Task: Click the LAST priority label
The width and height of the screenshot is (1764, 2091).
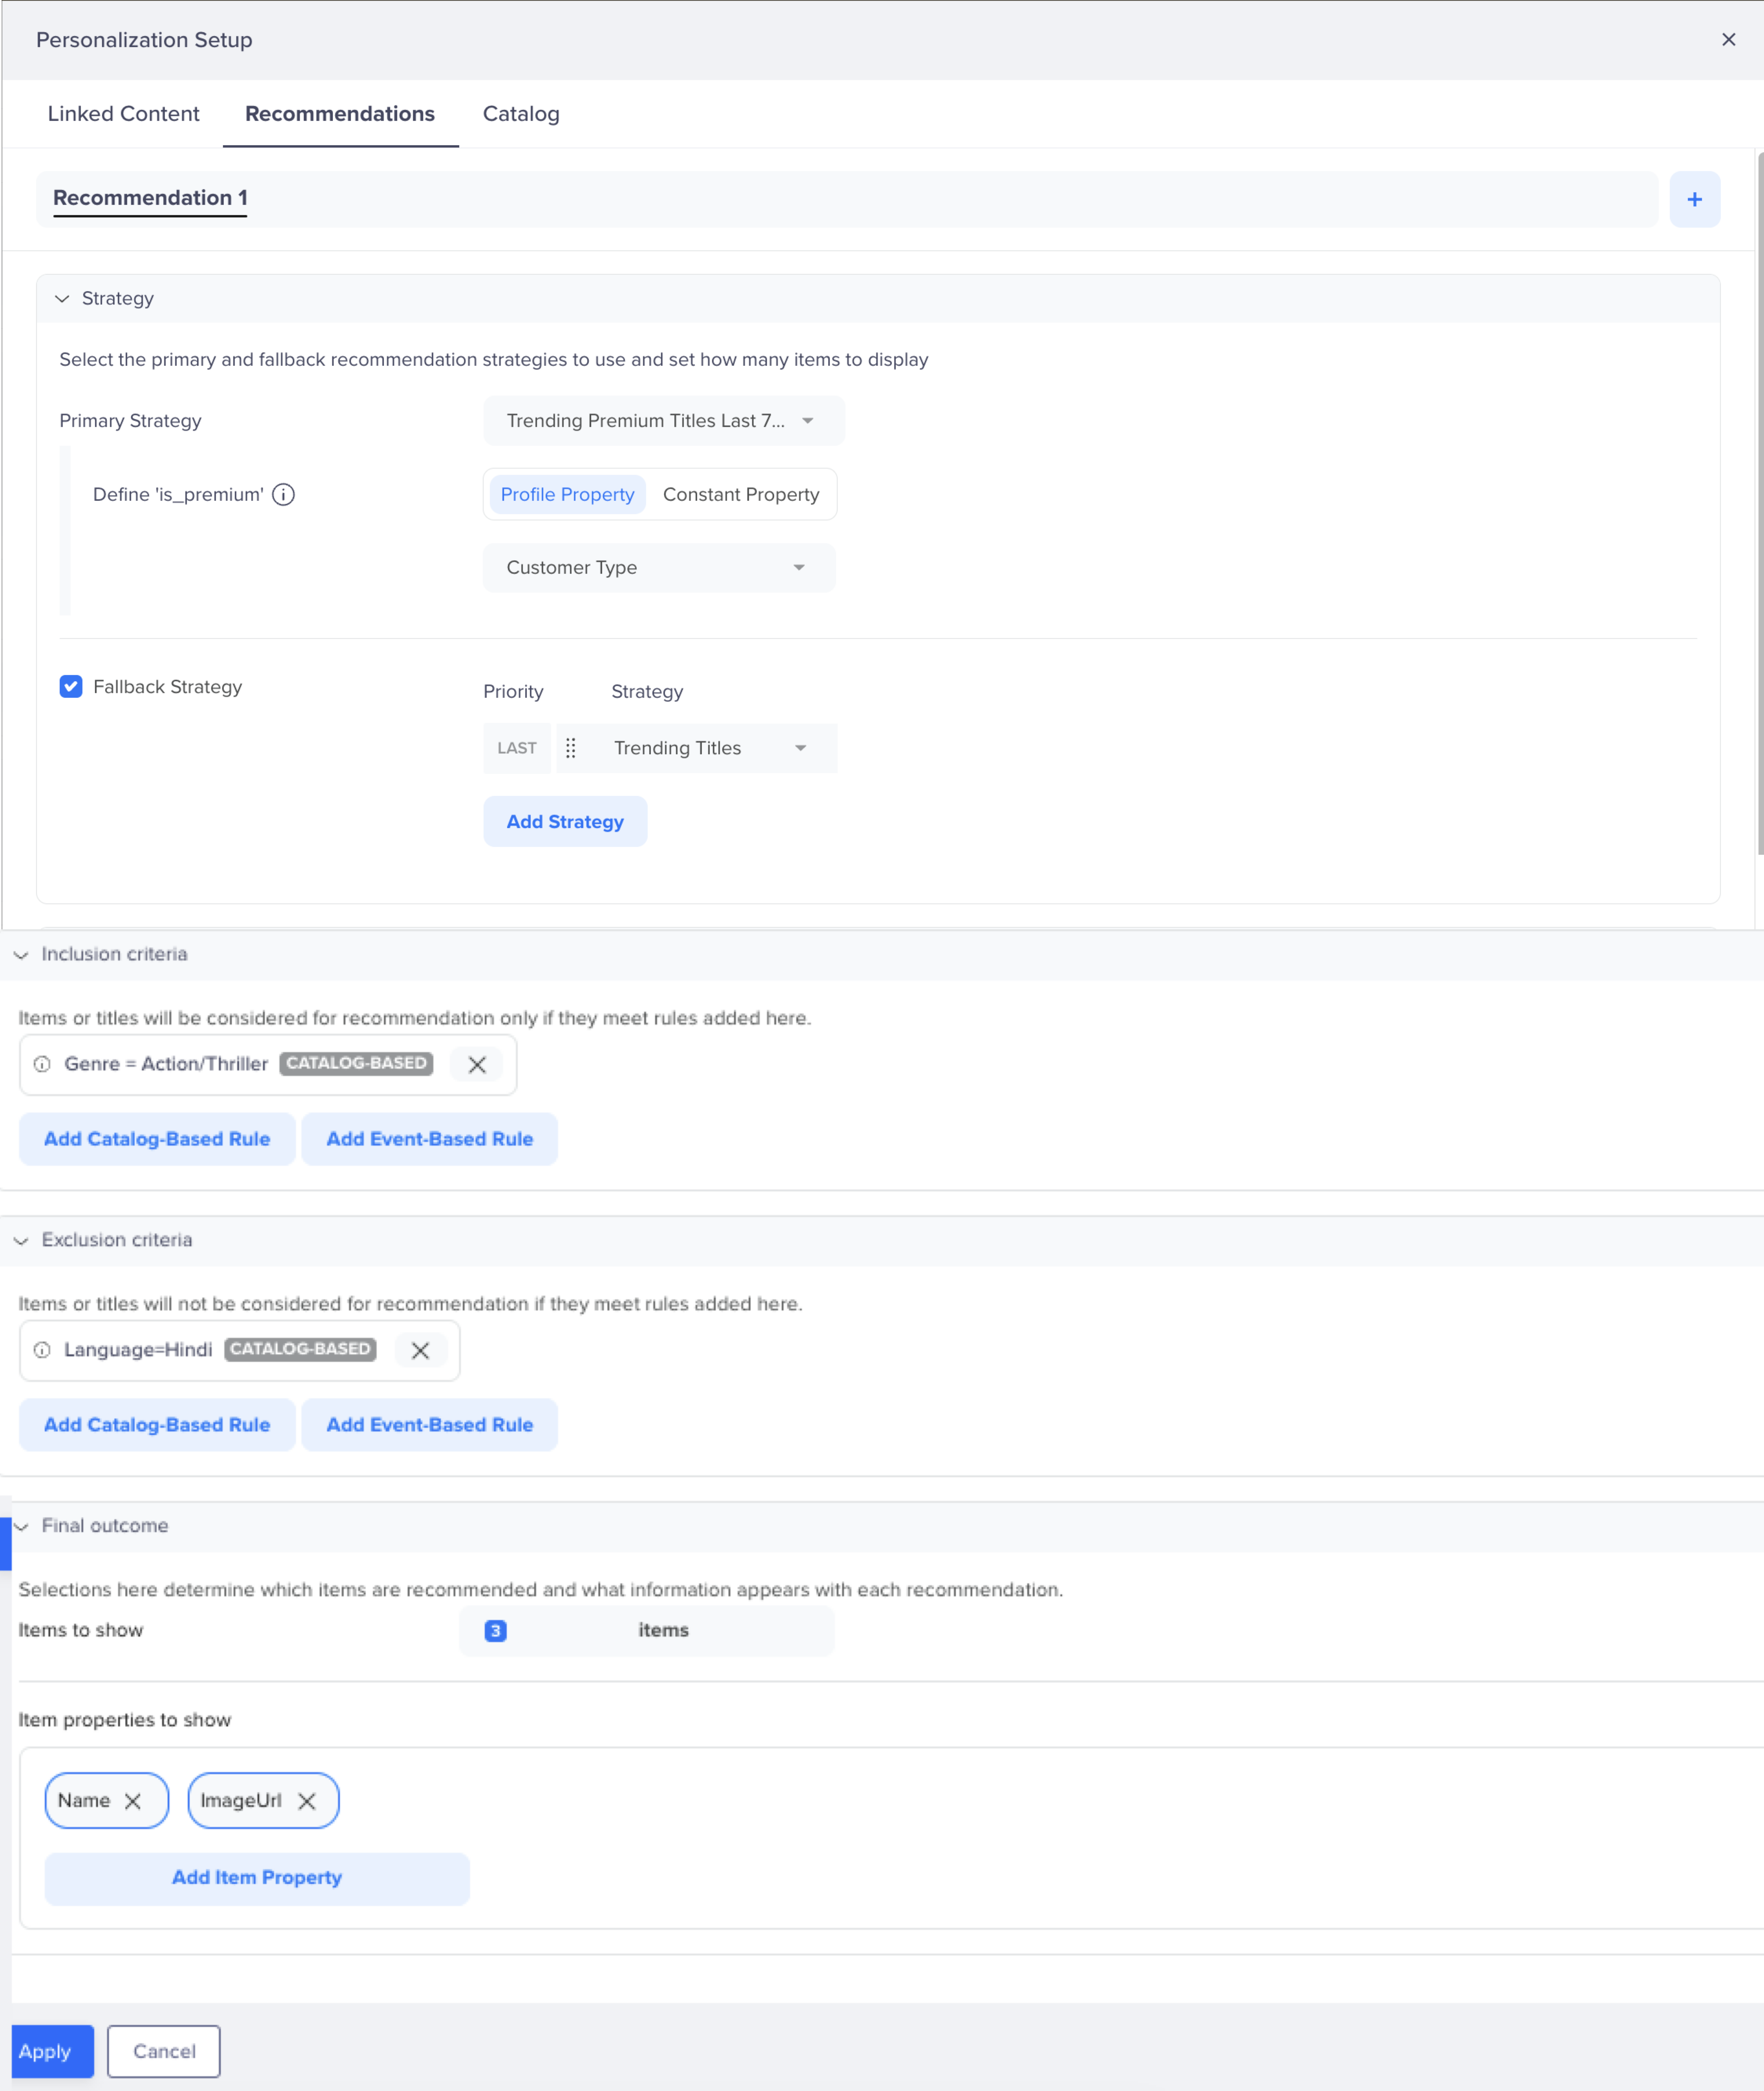Action: click(517, 749)
